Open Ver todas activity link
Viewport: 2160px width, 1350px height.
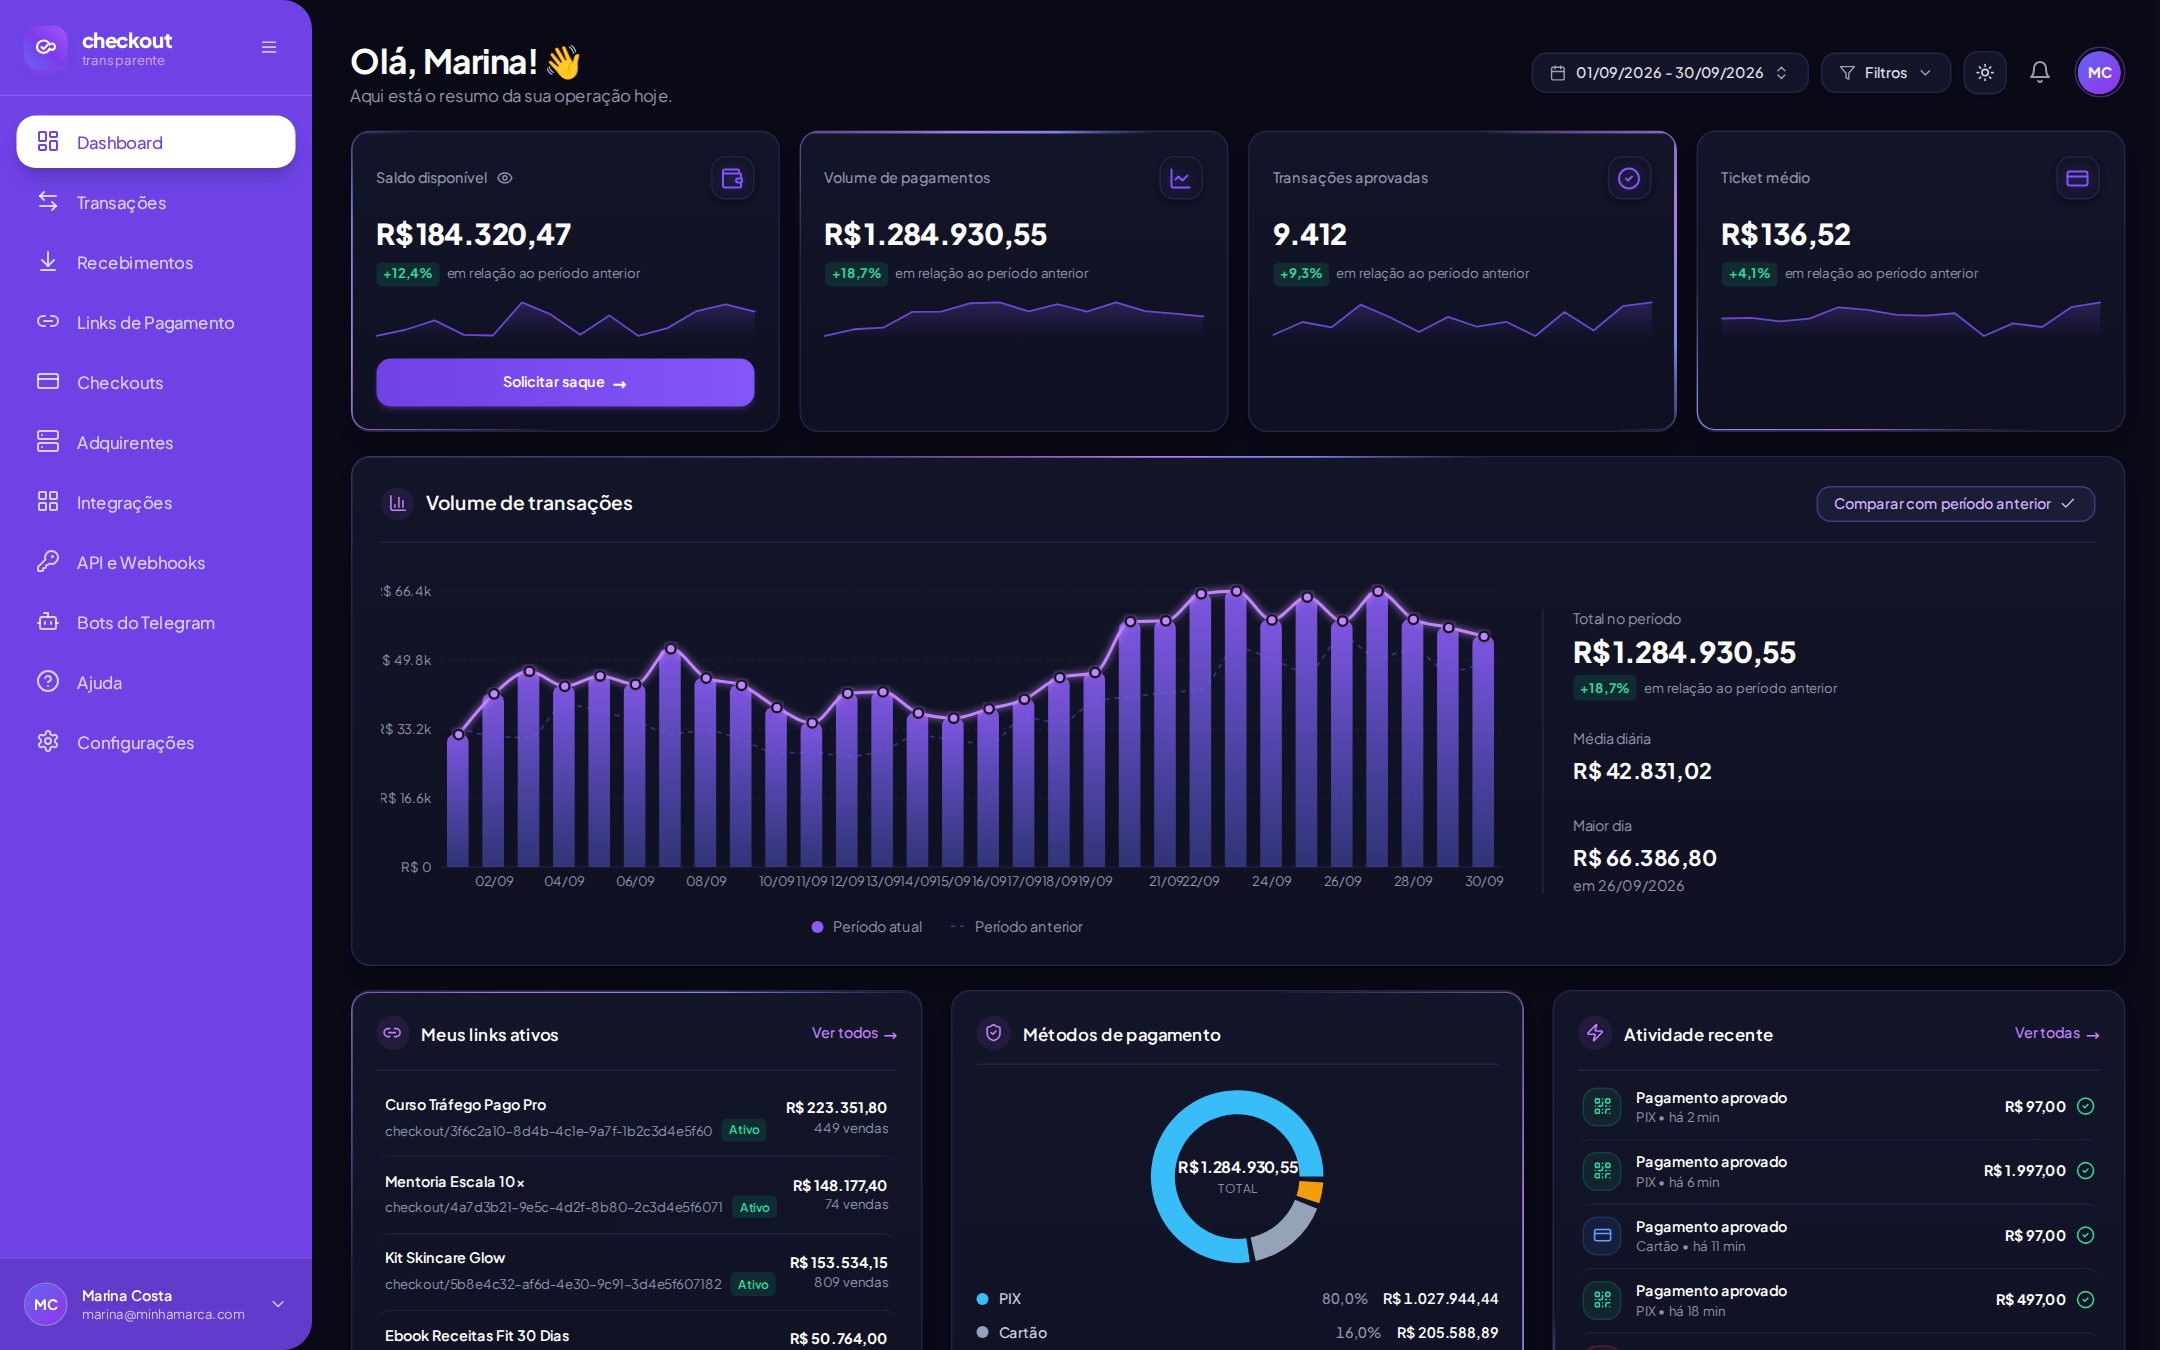2056,1033
